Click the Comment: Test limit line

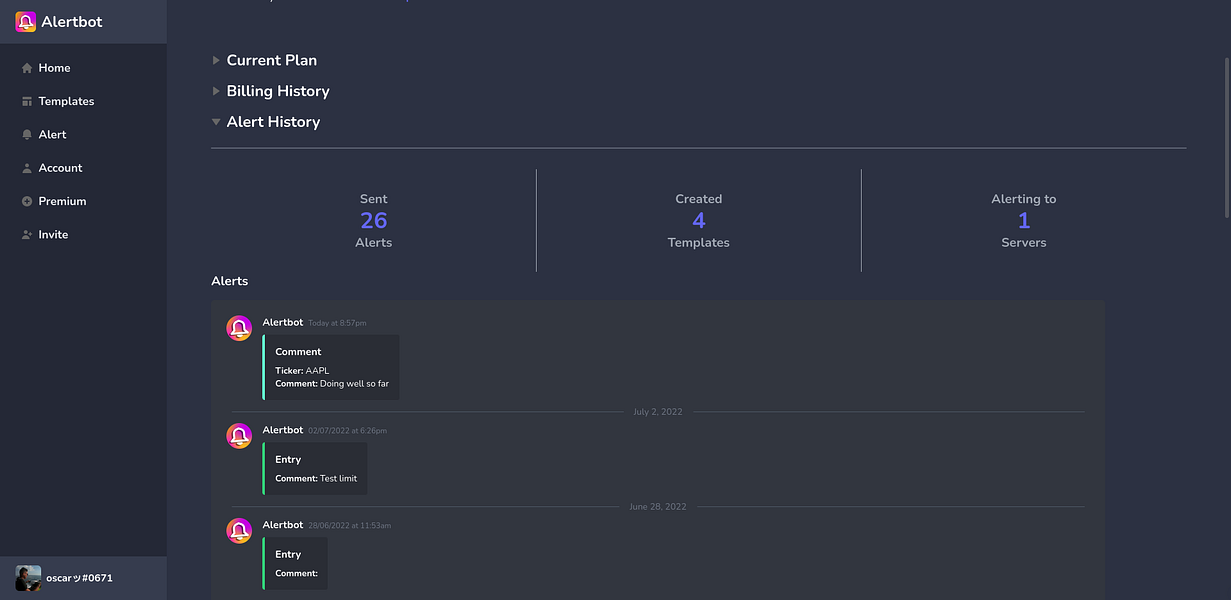click(316, 479)
